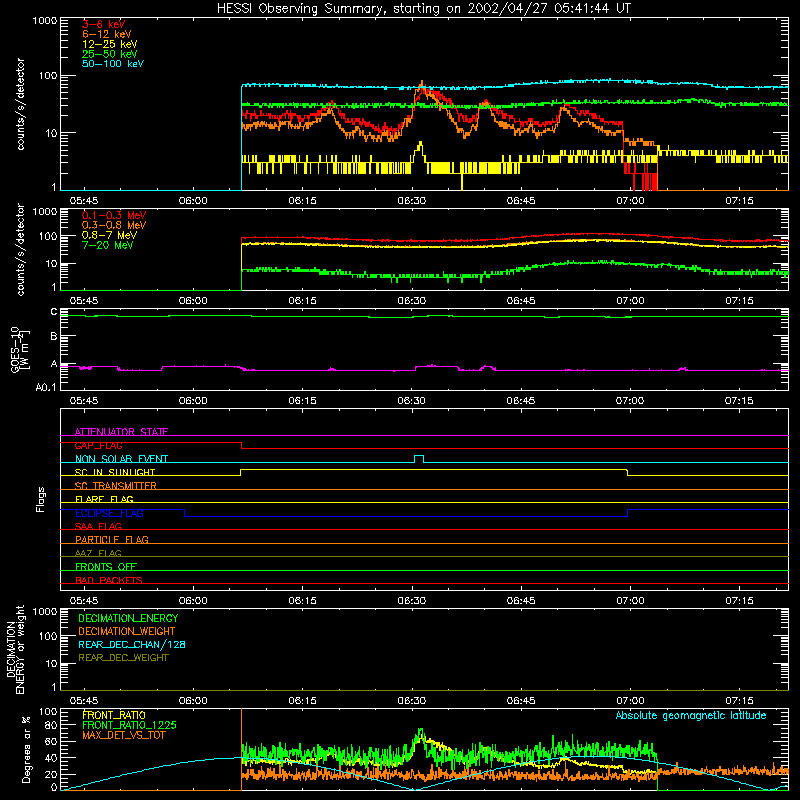Click the SAA_FLAG label
800x800 pixels.
coord(98,526)
